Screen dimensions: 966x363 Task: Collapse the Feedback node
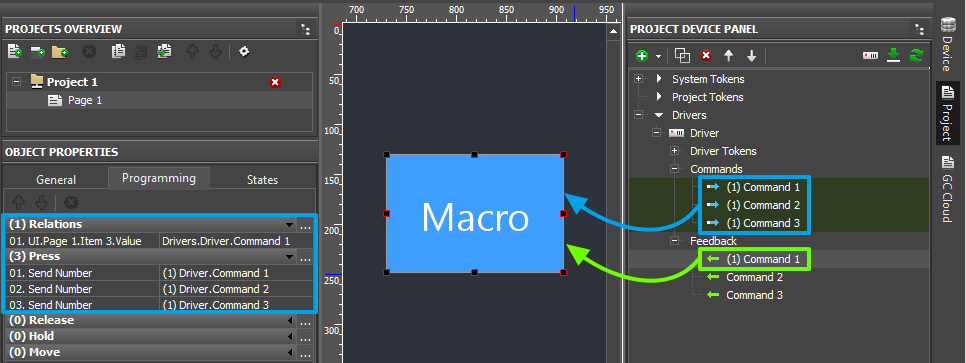[x=674, y=241]
